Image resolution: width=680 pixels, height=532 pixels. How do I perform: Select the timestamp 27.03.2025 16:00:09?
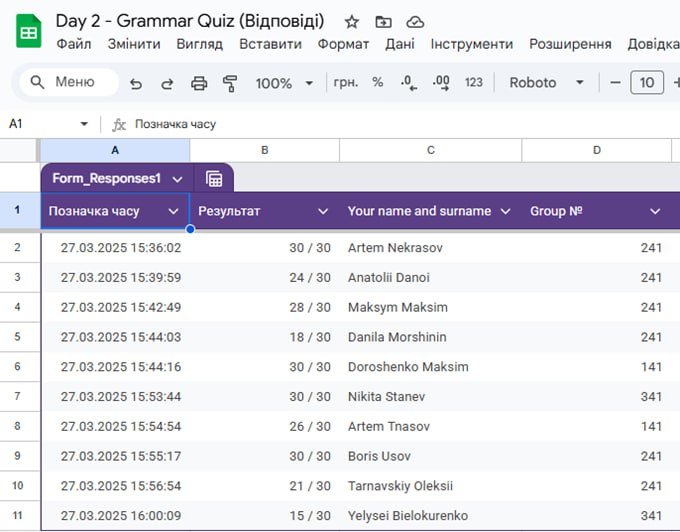115,516
